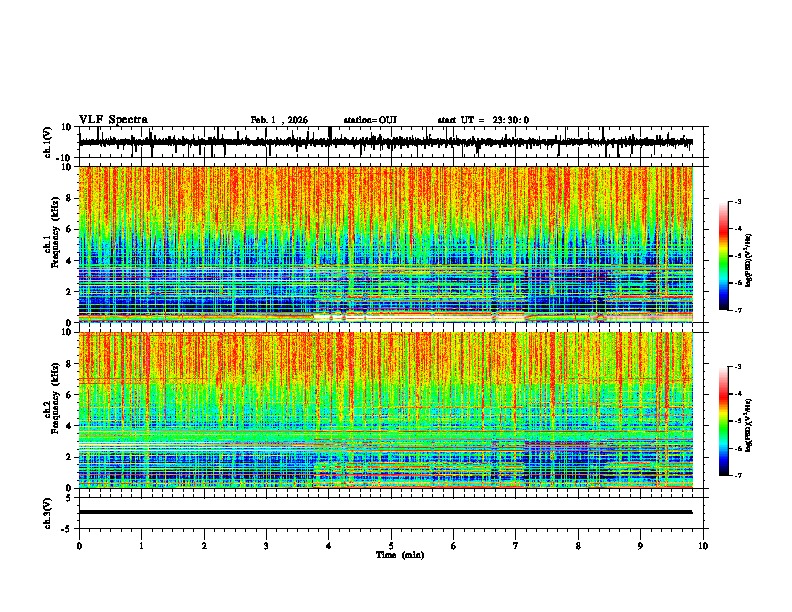Click time axis tick label "5"
This screenshot has width=792, height=612.
coord(391,546)
